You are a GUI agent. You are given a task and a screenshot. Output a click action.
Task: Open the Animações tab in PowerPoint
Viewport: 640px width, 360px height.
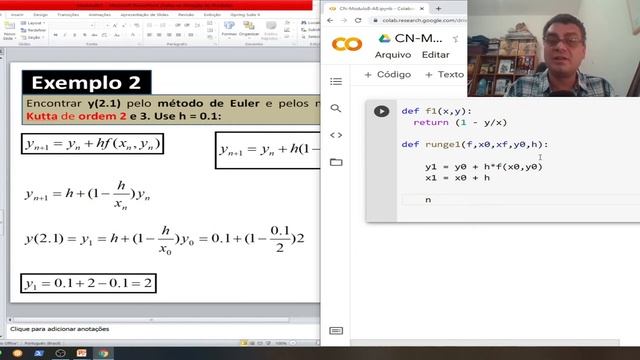pyautogui.click(x=100, y=15)
